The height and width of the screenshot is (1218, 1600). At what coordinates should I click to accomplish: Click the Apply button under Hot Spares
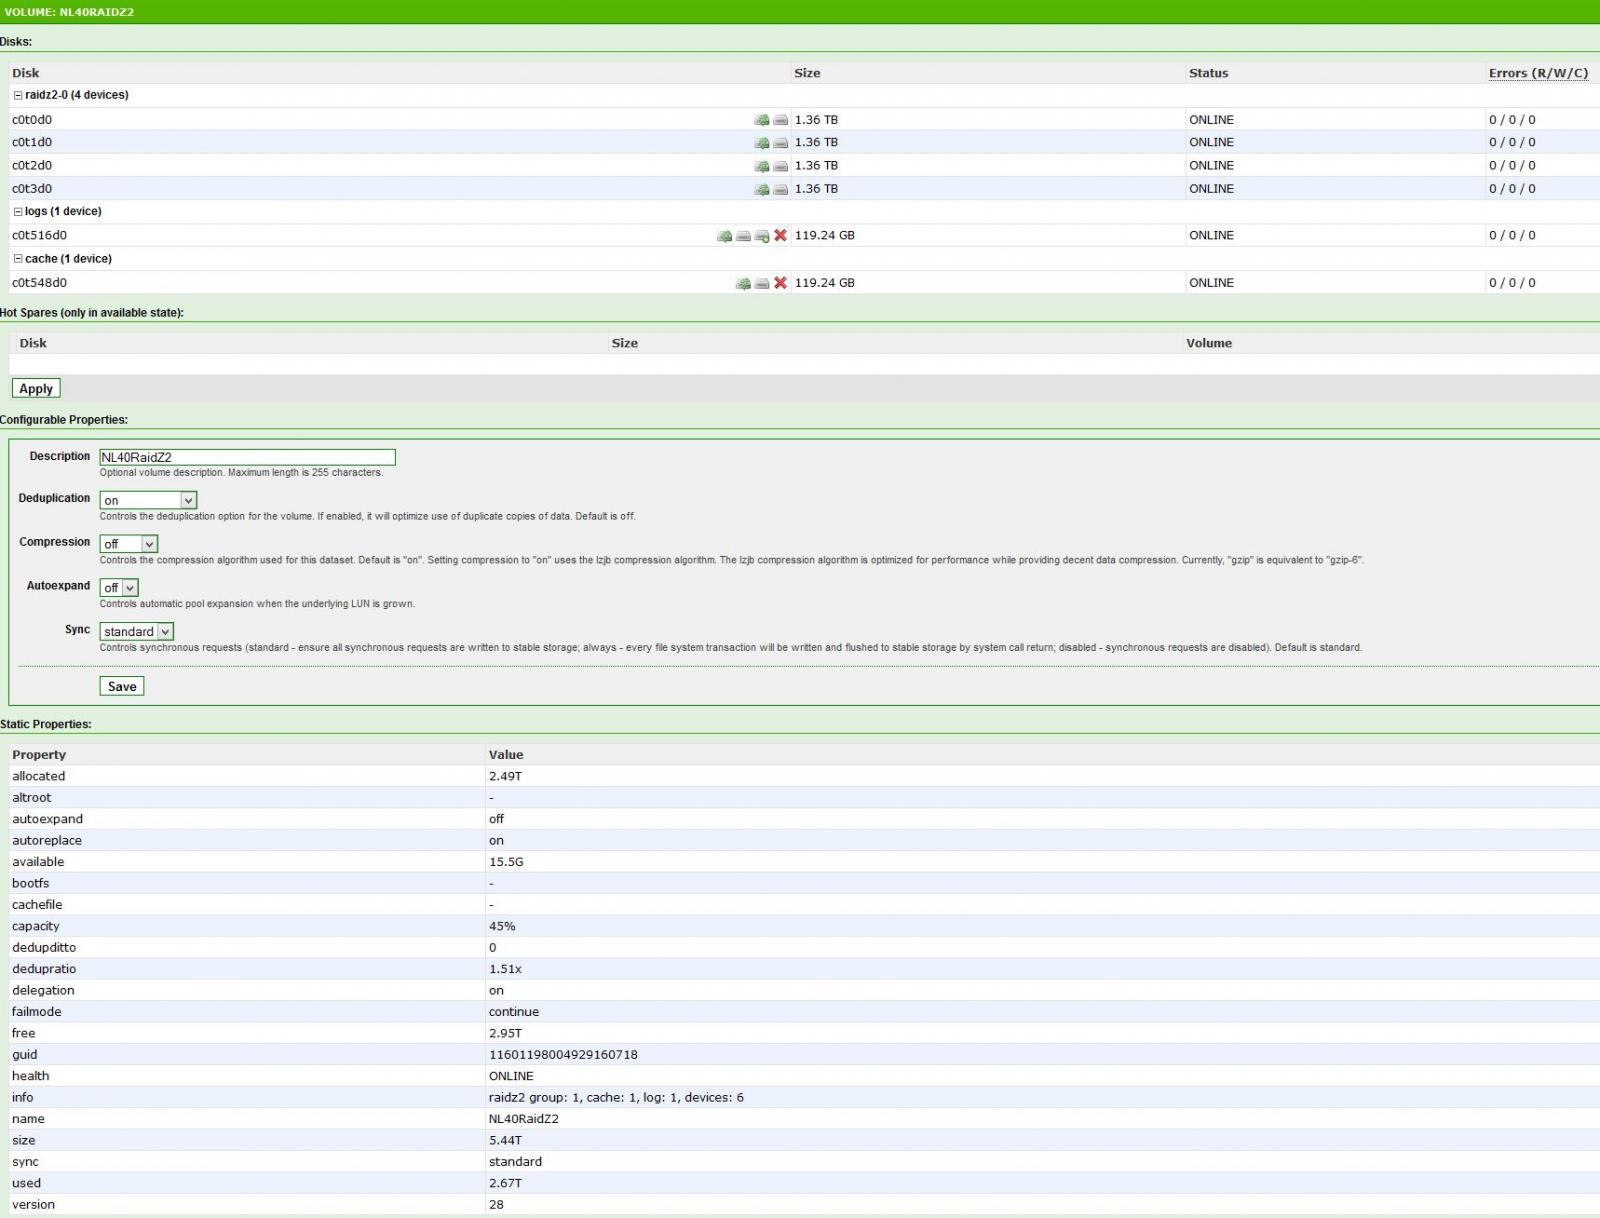36,389
